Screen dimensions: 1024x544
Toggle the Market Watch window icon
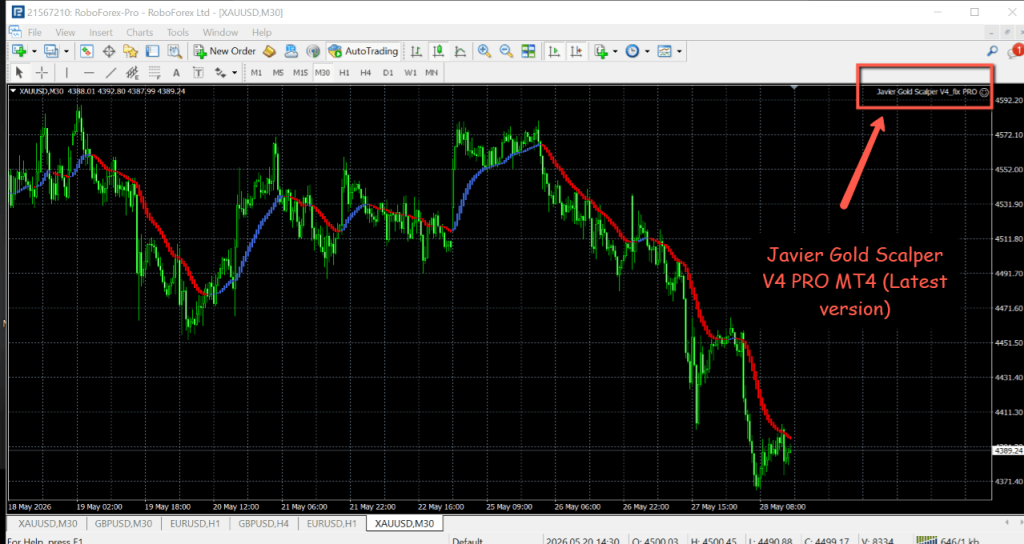[x=86, y=51]
